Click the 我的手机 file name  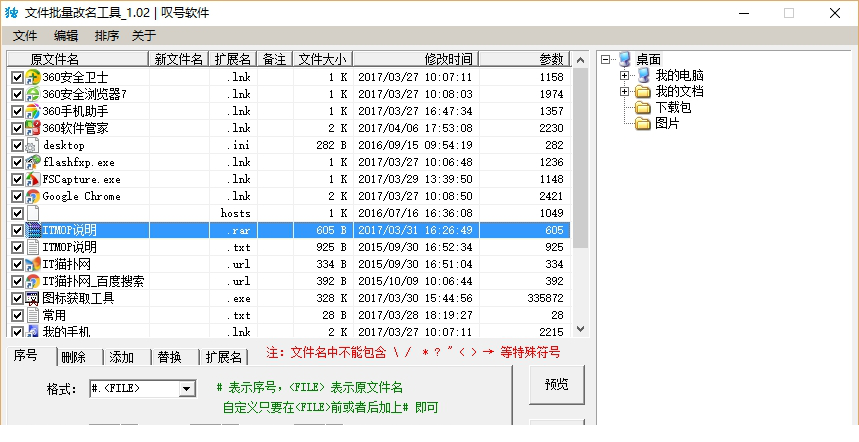click(66, 332)
